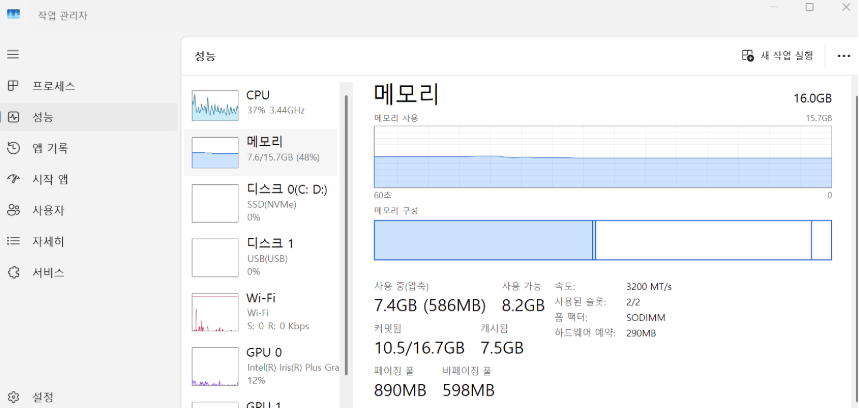Click the SSD(NVMe) disk label
The width and height of the screenshot is (859, 408).
272,204
